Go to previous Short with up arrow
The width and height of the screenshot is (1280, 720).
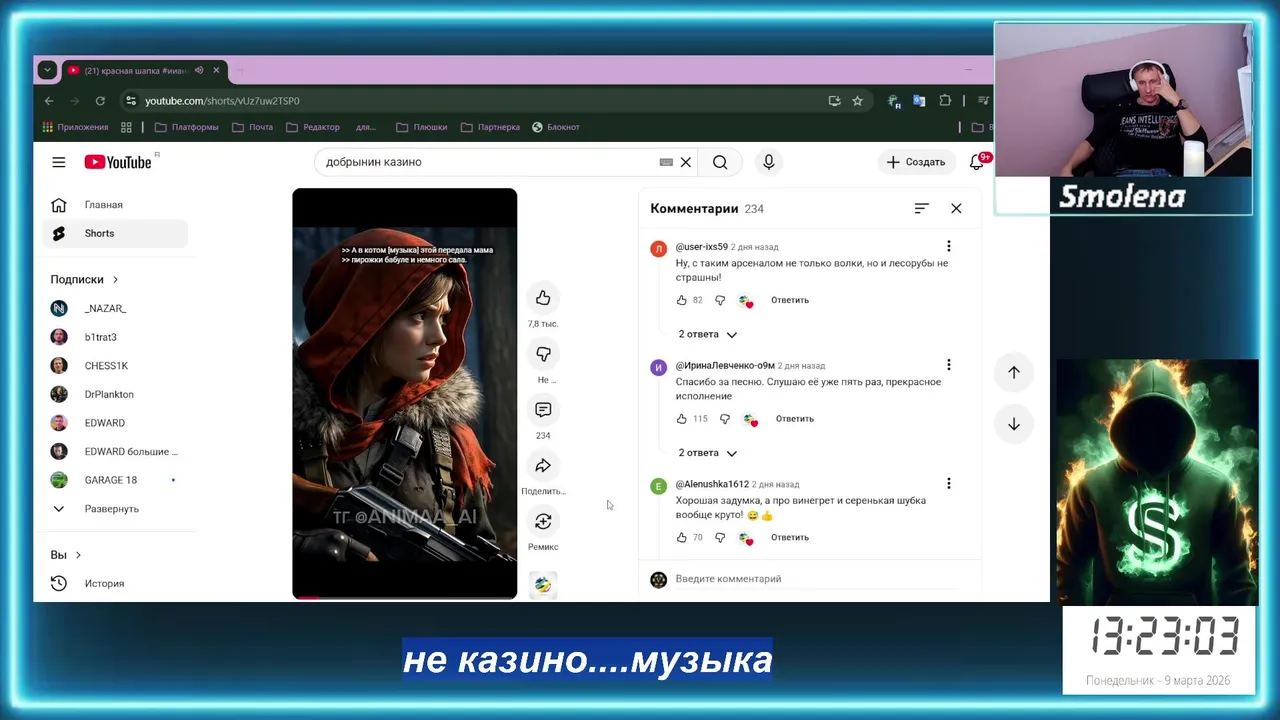1014,372
